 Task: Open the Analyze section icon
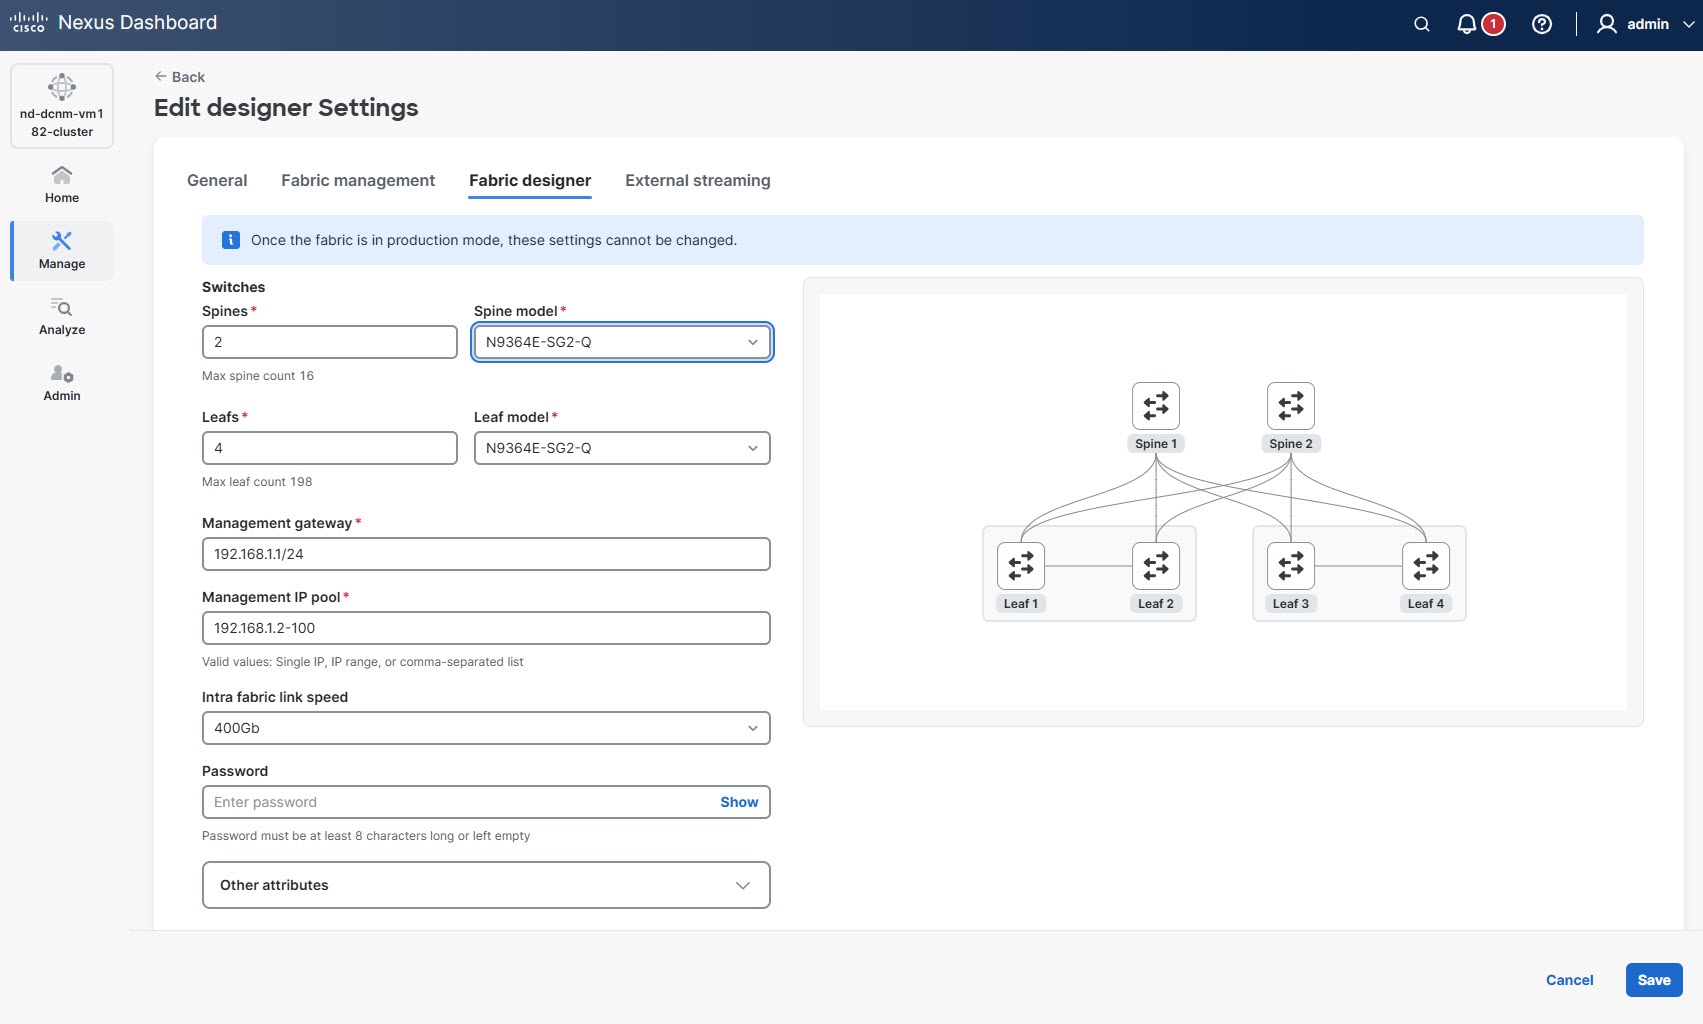(62, 308)
